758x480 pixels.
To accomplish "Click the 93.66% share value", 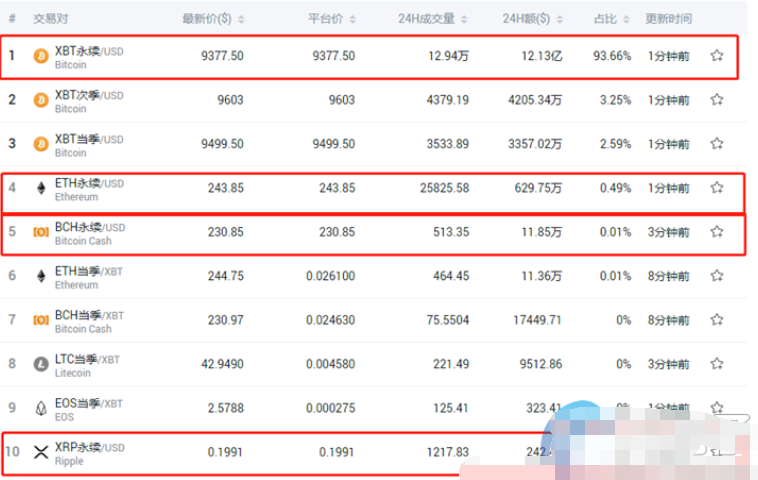I will [x=612, y=56].
